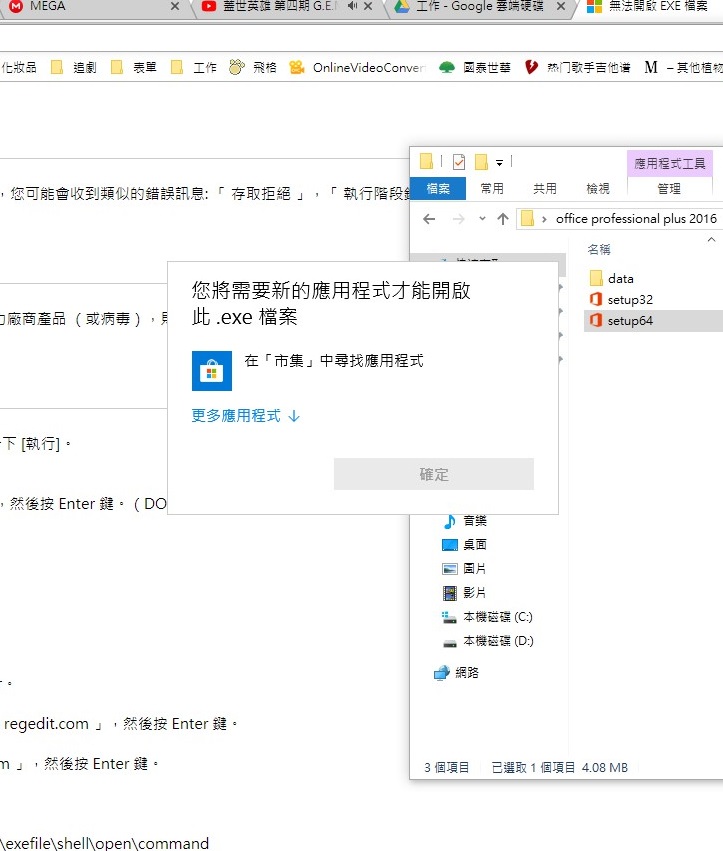Open the 檢視 ribbon tab

598,188
